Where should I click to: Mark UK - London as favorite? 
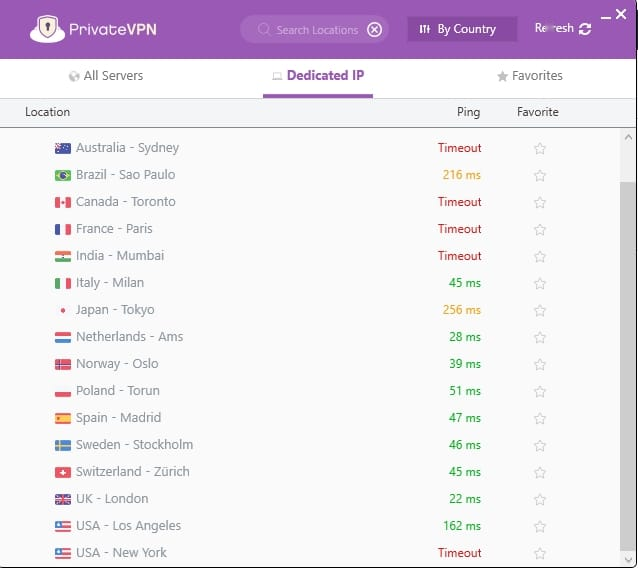[540, 499]
